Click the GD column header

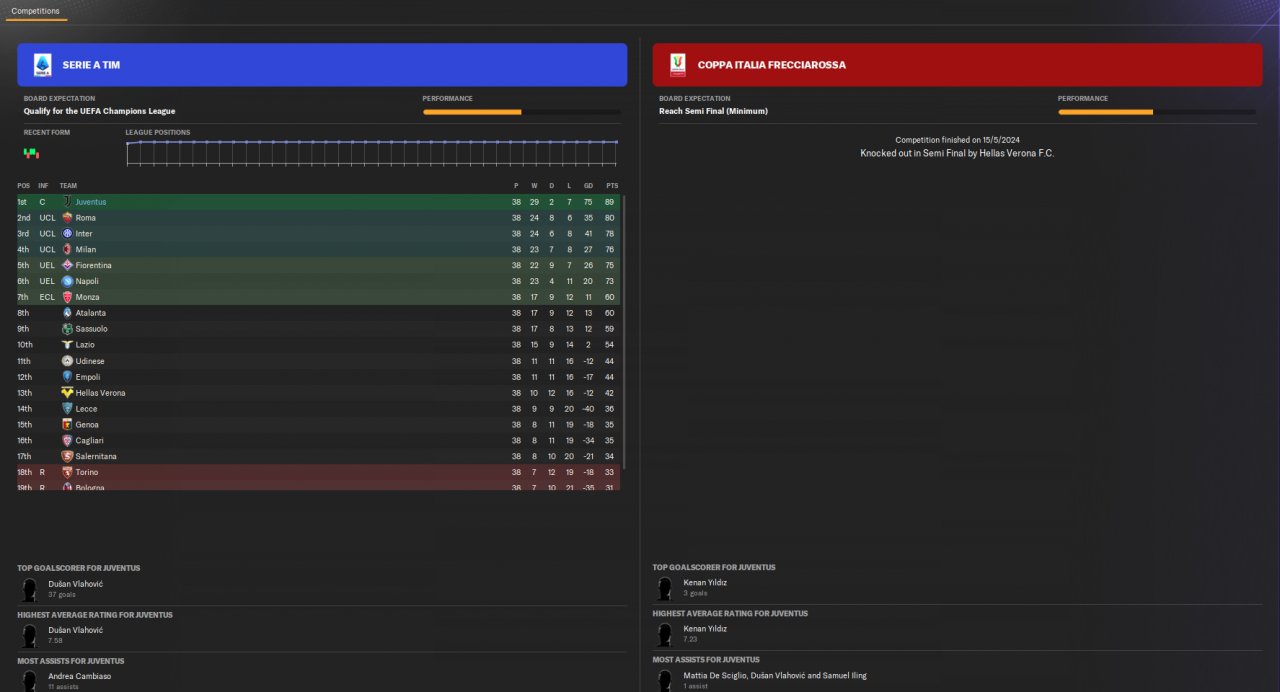tap(588, 186)
